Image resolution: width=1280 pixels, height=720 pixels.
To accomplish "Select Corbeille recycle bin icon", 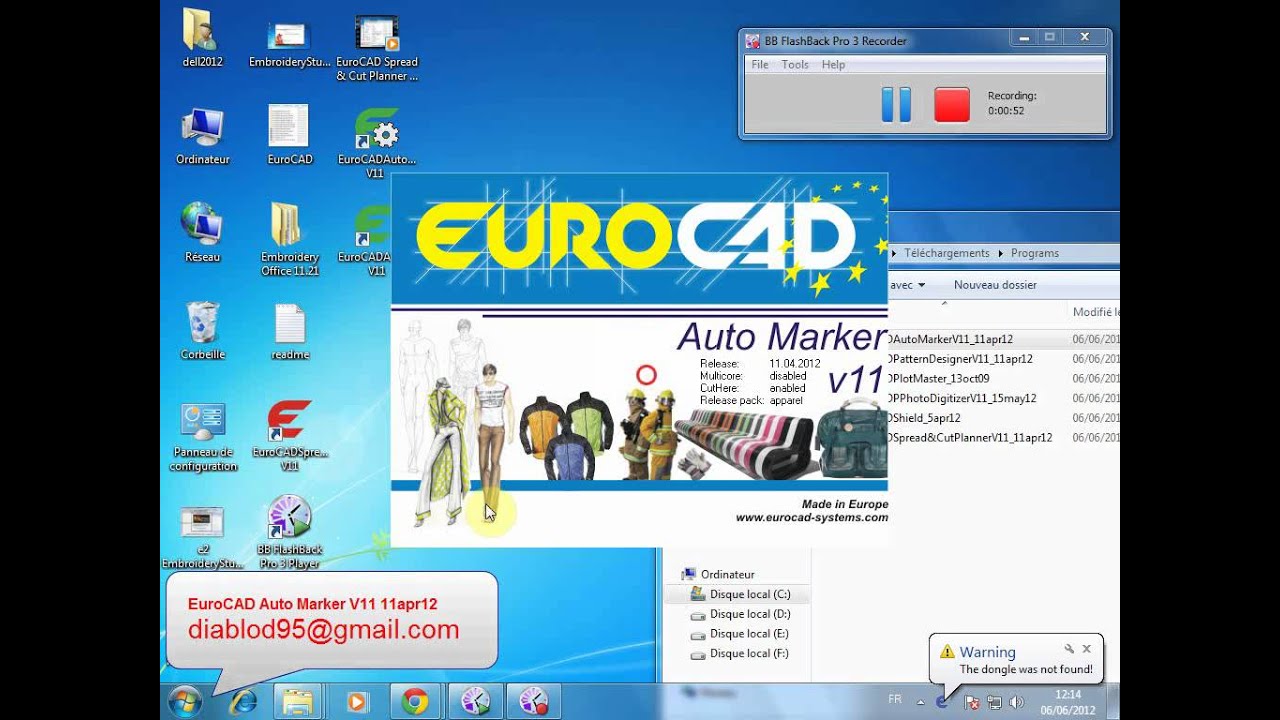I will click(x=203, y=331).
